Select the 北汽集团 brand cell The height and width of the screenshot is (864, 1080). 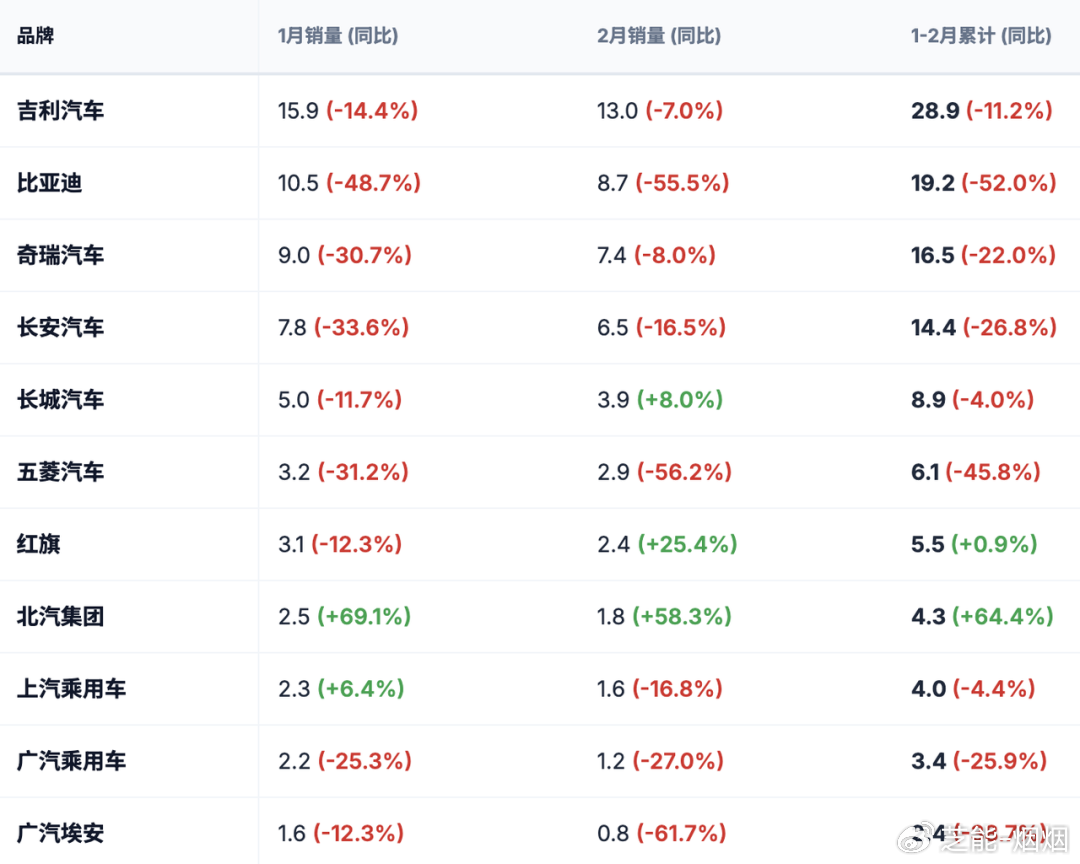tap(61, 616)
